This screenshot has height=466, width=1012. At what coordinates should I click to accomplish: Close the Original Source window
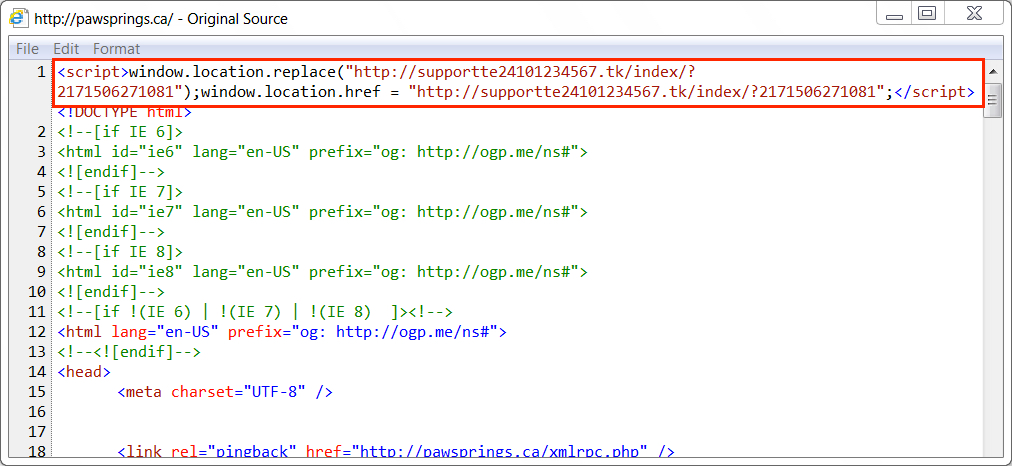click(973, 14)
